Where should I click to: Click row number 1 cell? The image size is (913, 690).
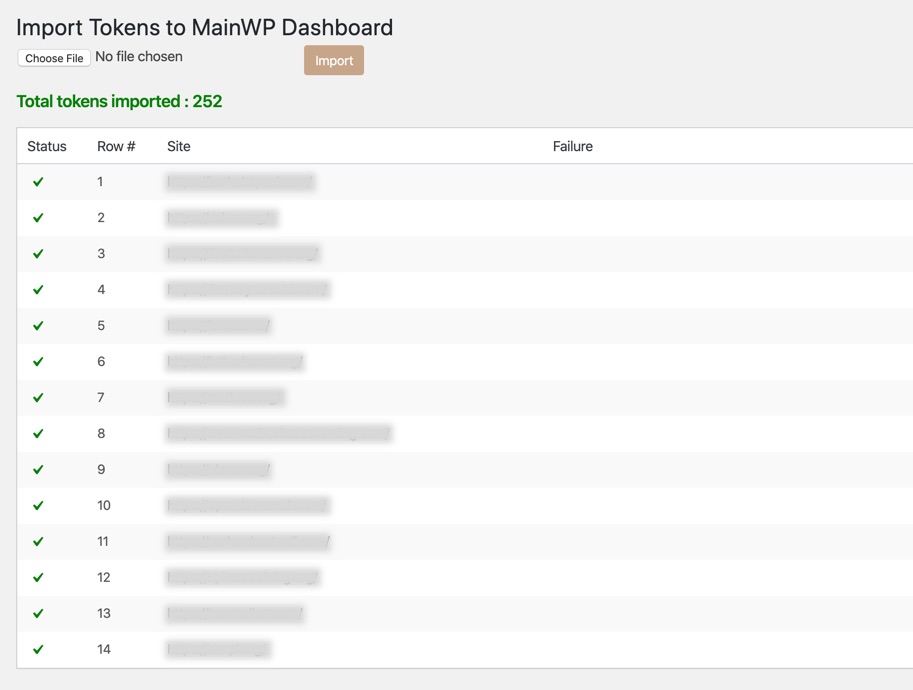pyautogui.click(x=100, y=182)
